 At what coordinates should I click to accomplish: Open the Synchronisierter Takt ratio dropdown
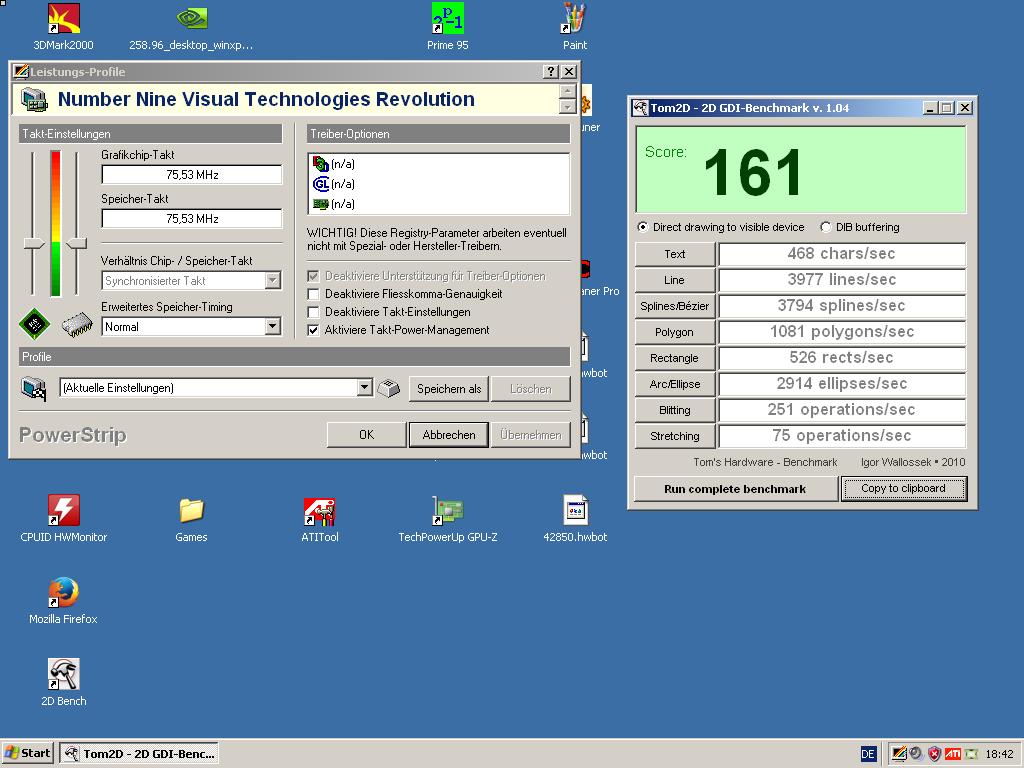click(273, 281)
